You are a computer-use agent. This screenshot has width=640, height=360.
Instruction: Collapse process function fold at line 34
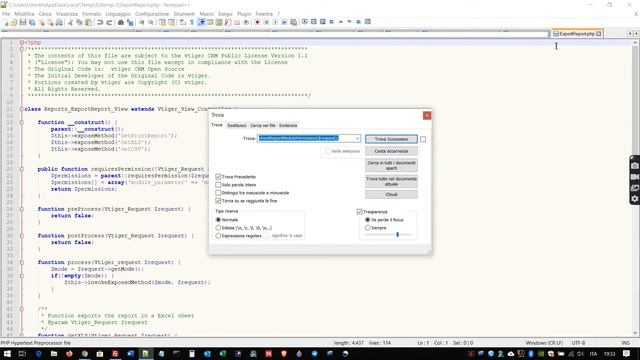[22, 262]
